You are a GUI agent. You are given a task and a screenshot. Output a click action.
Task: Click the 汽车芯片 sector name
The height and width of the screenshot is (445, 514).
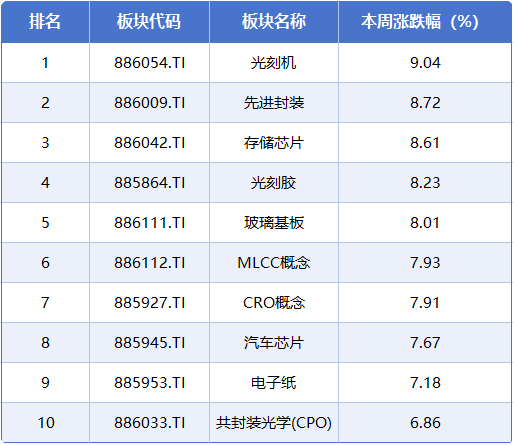click(274, 343)
